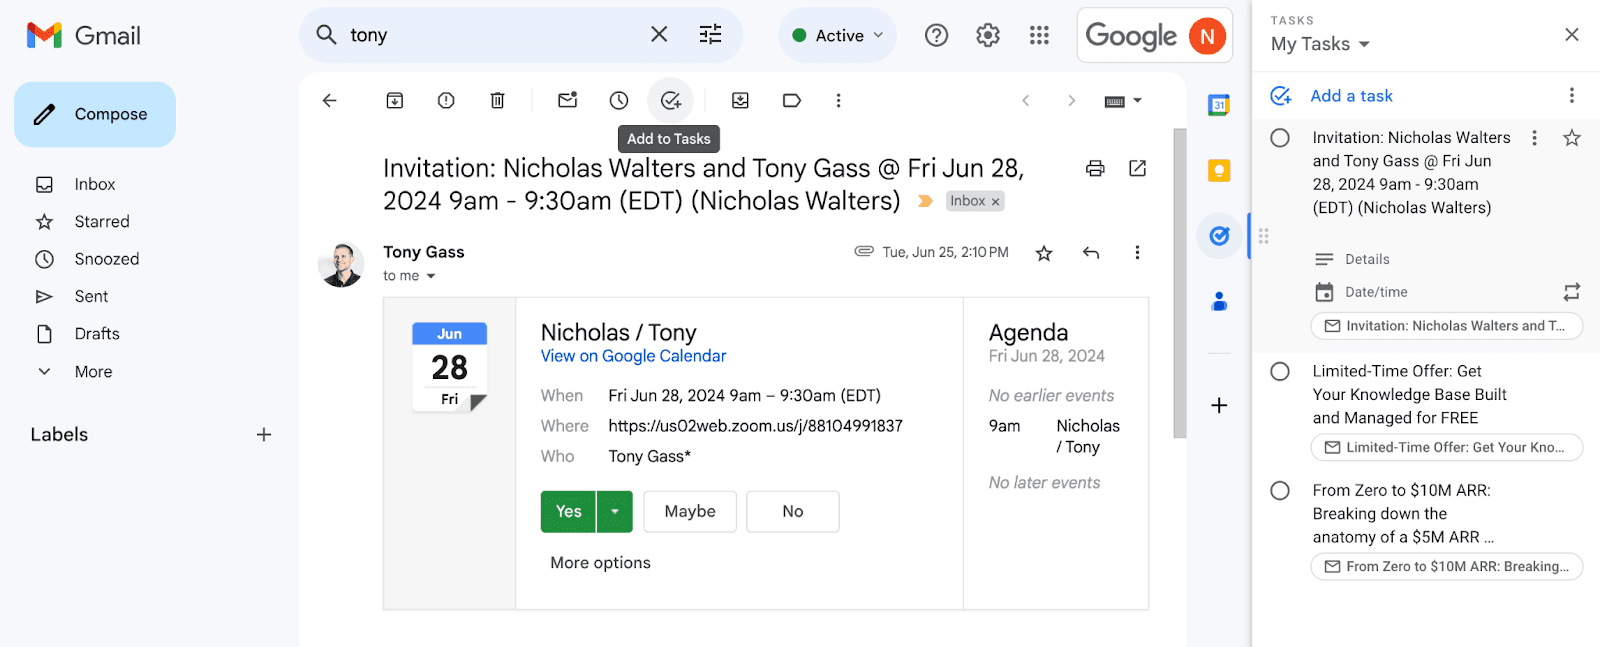This screenshot has height=647, width=1600.
Task: Open linked email chip for Limited-Time Offer
Action: coord(1446,447)
